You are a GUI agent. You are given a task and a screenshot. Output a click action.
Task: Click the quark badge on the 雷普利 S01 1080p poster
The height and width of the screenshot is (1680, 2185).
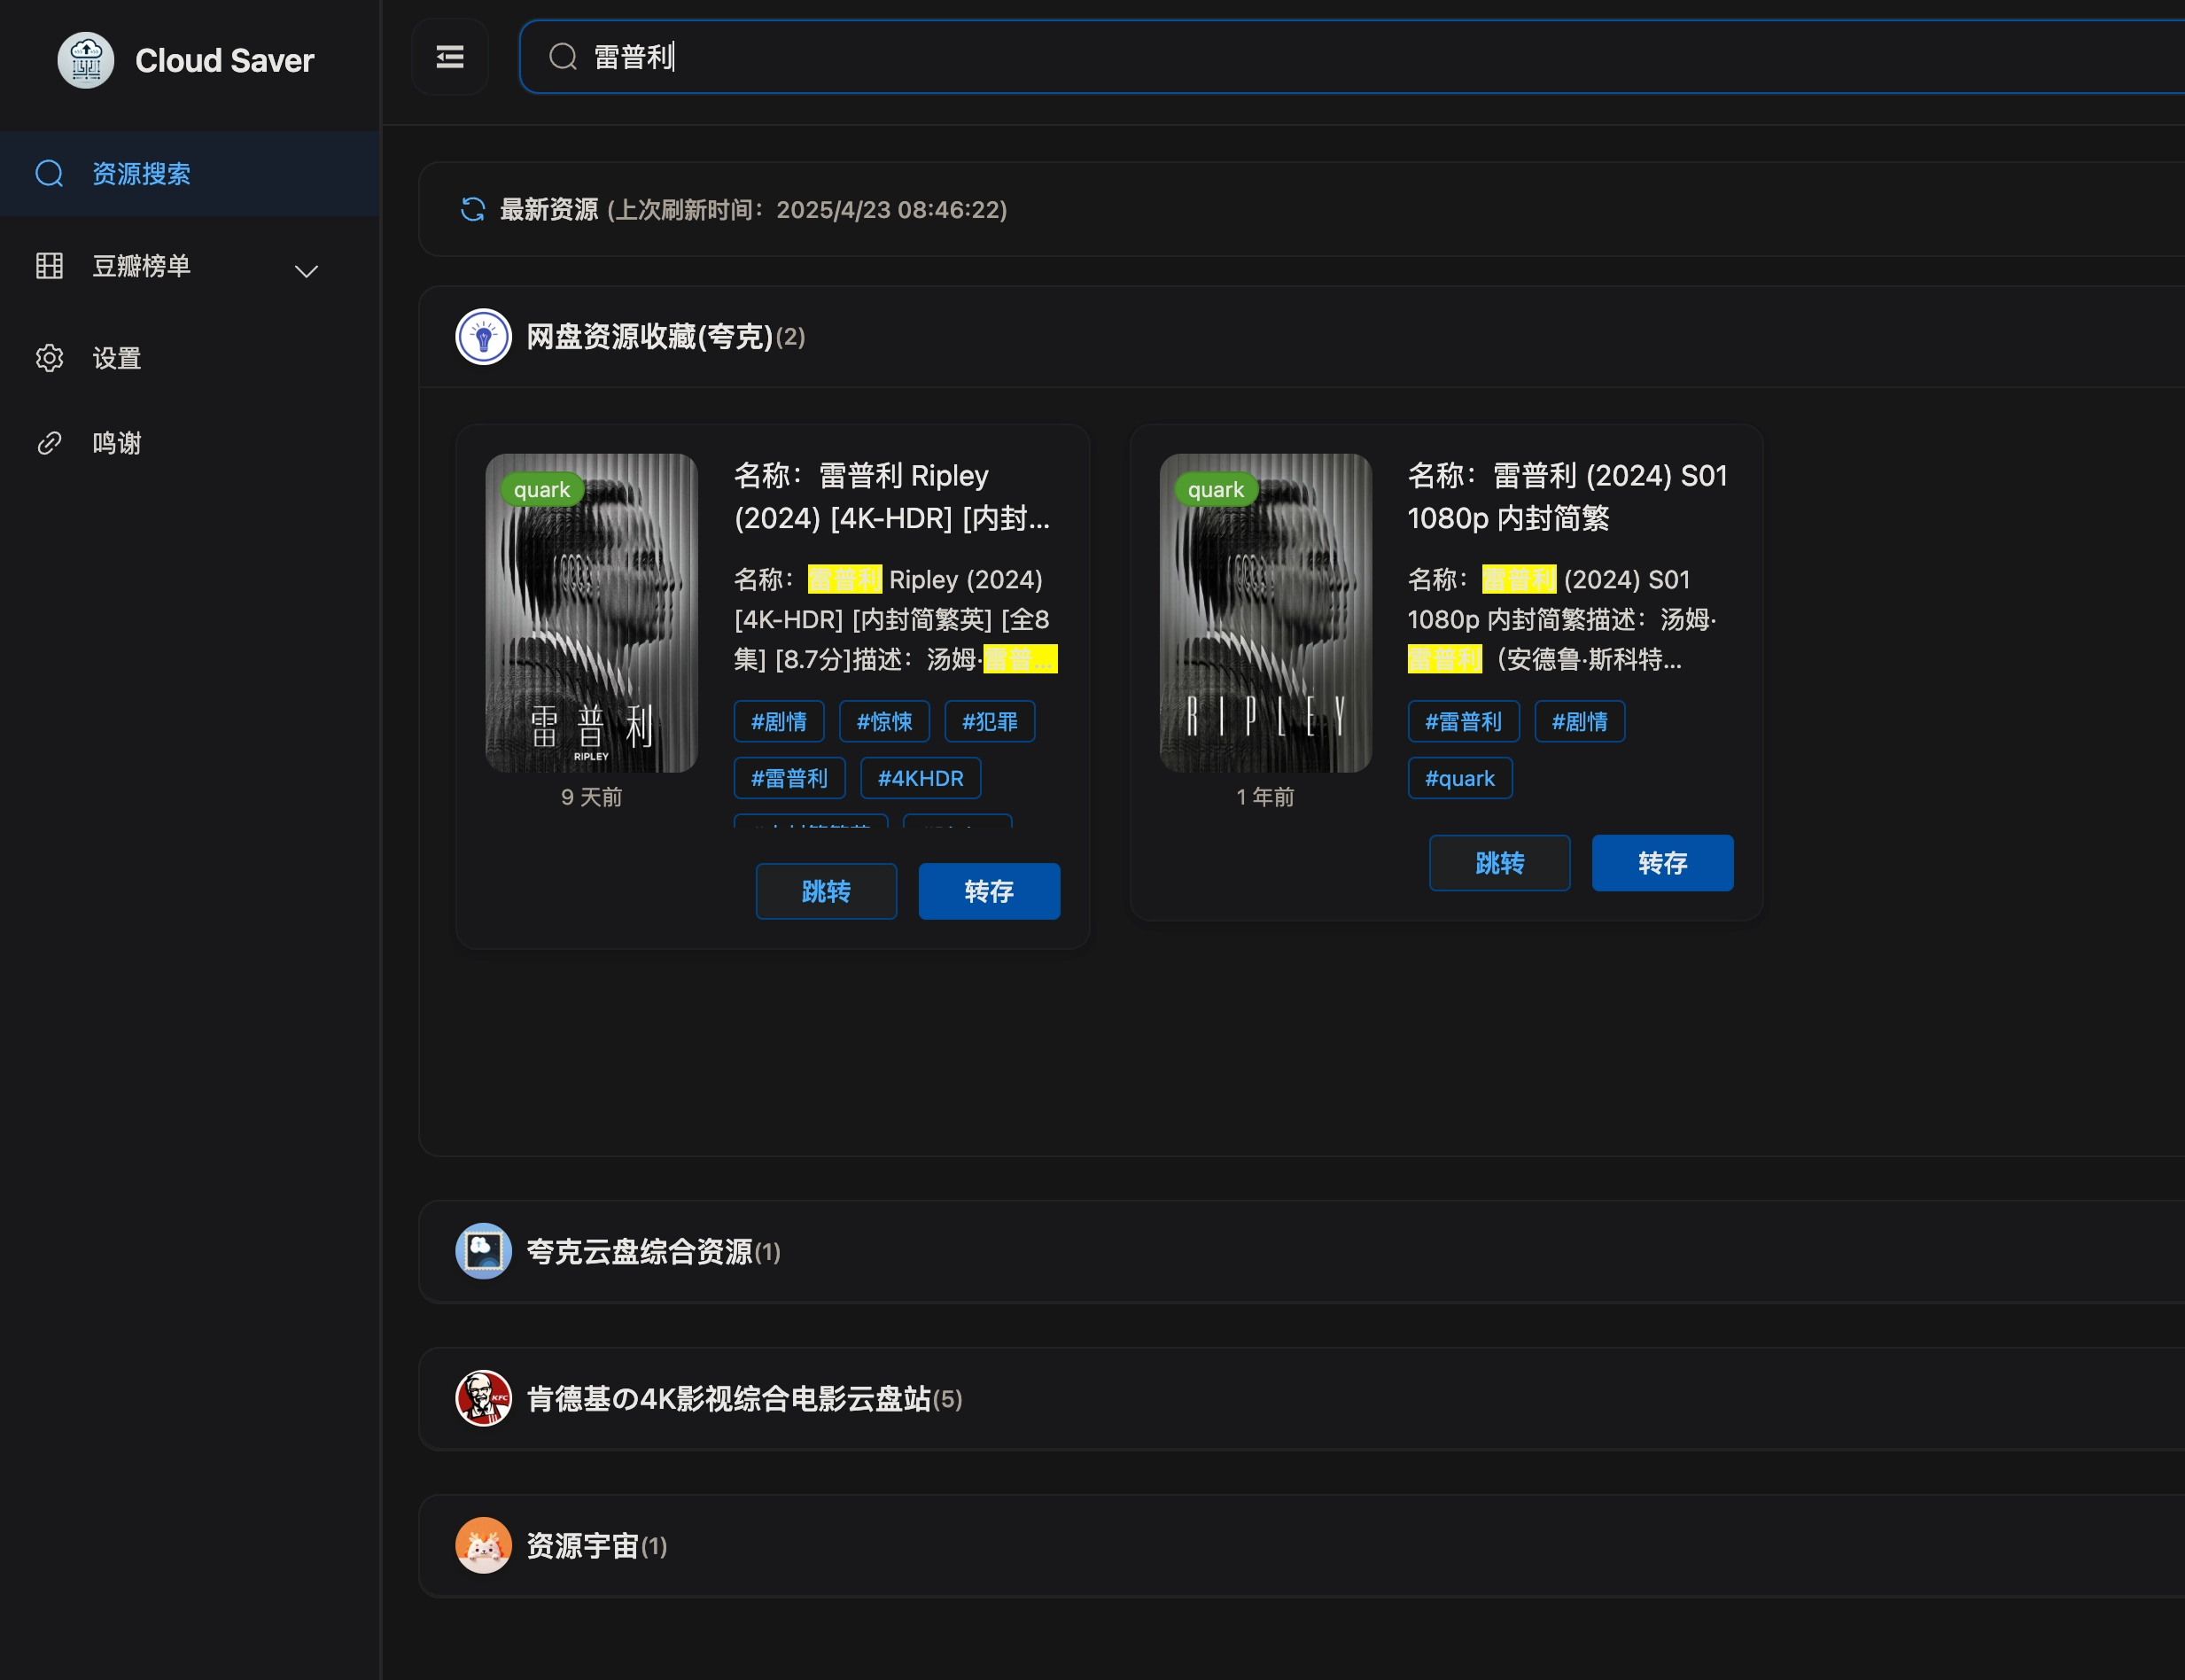coord(1216,489)
